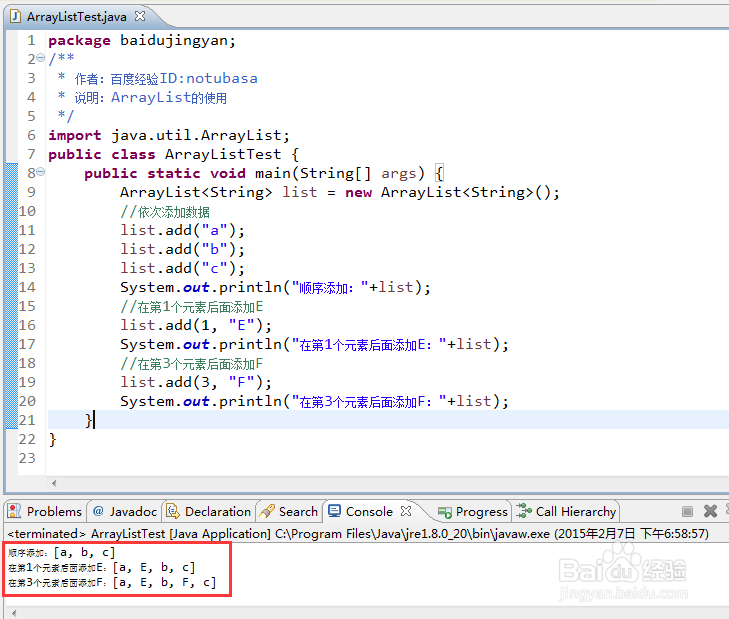
Task: Click the terminated ArrayListTest console header text
Action: pyautogui.click(x=358, y=533)
